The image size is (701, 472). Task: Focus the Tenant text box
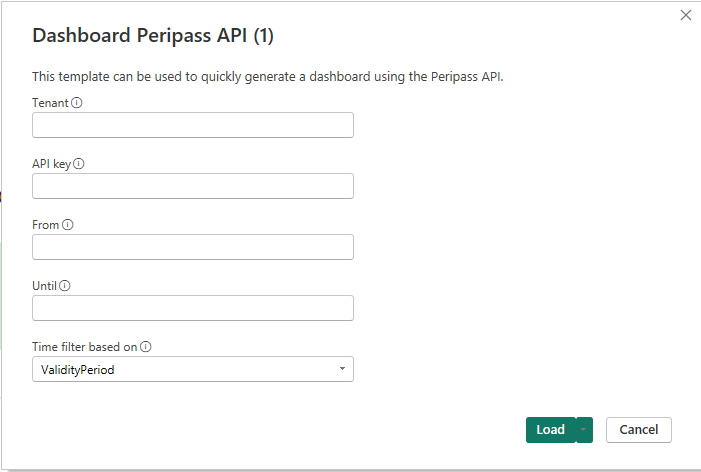click(x=193, y=125)
